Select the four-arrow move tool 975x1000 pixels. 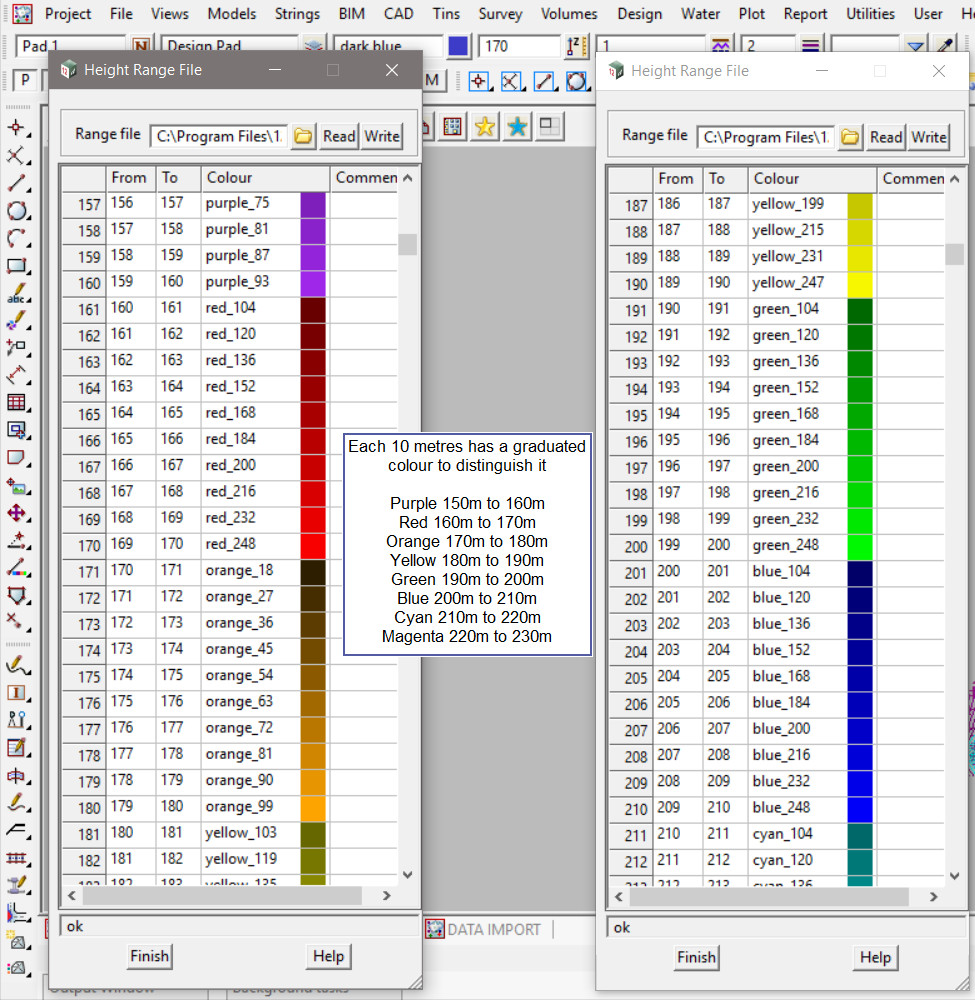coord(17,513)
